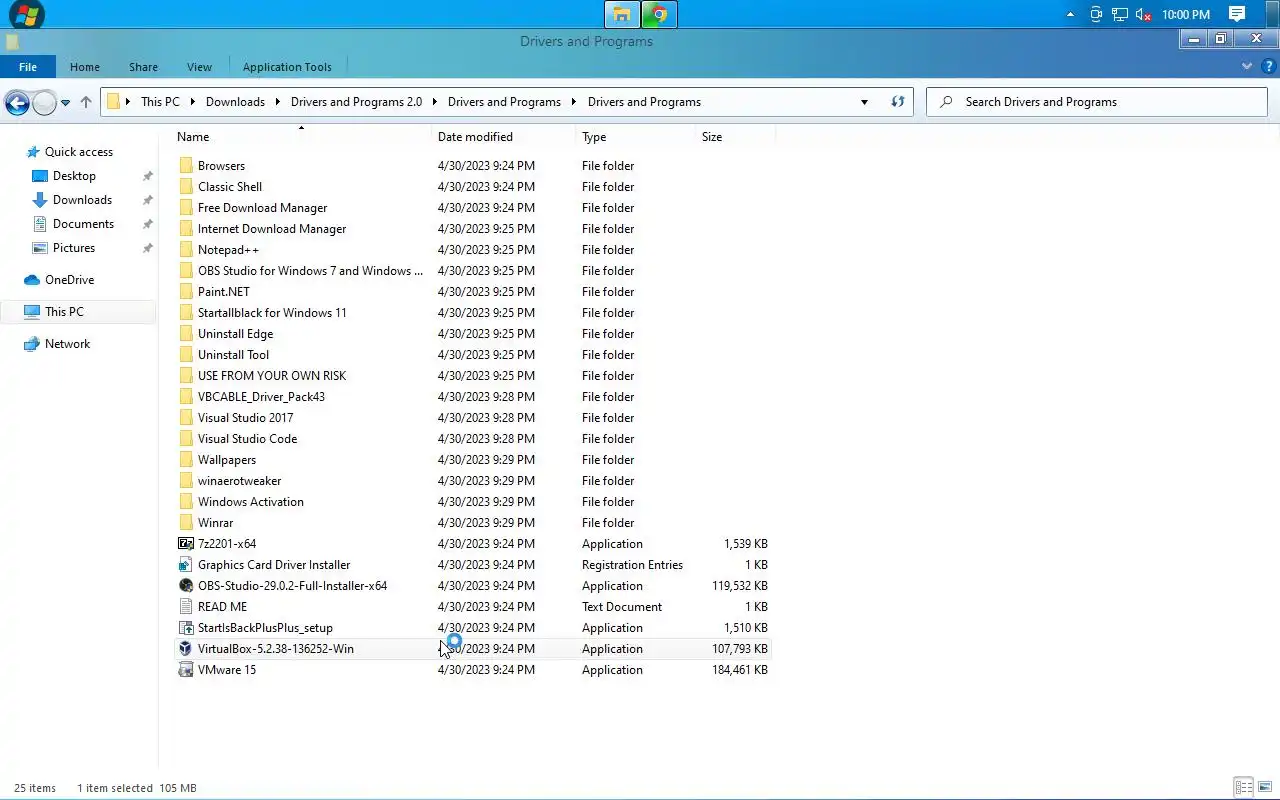Go forward with the Forward arrow

pos(44,102)
